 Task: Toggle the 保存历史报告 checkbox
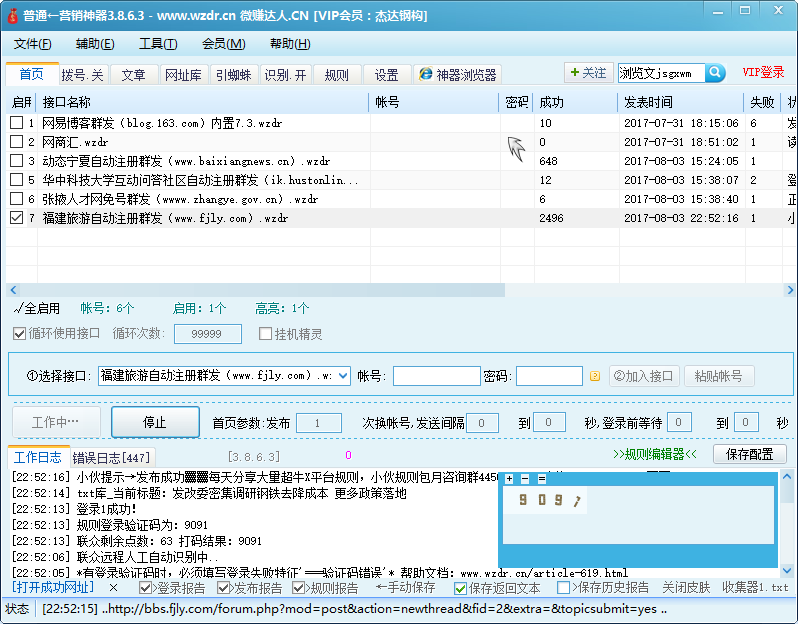pyautogui.click(x=564, y=588)
